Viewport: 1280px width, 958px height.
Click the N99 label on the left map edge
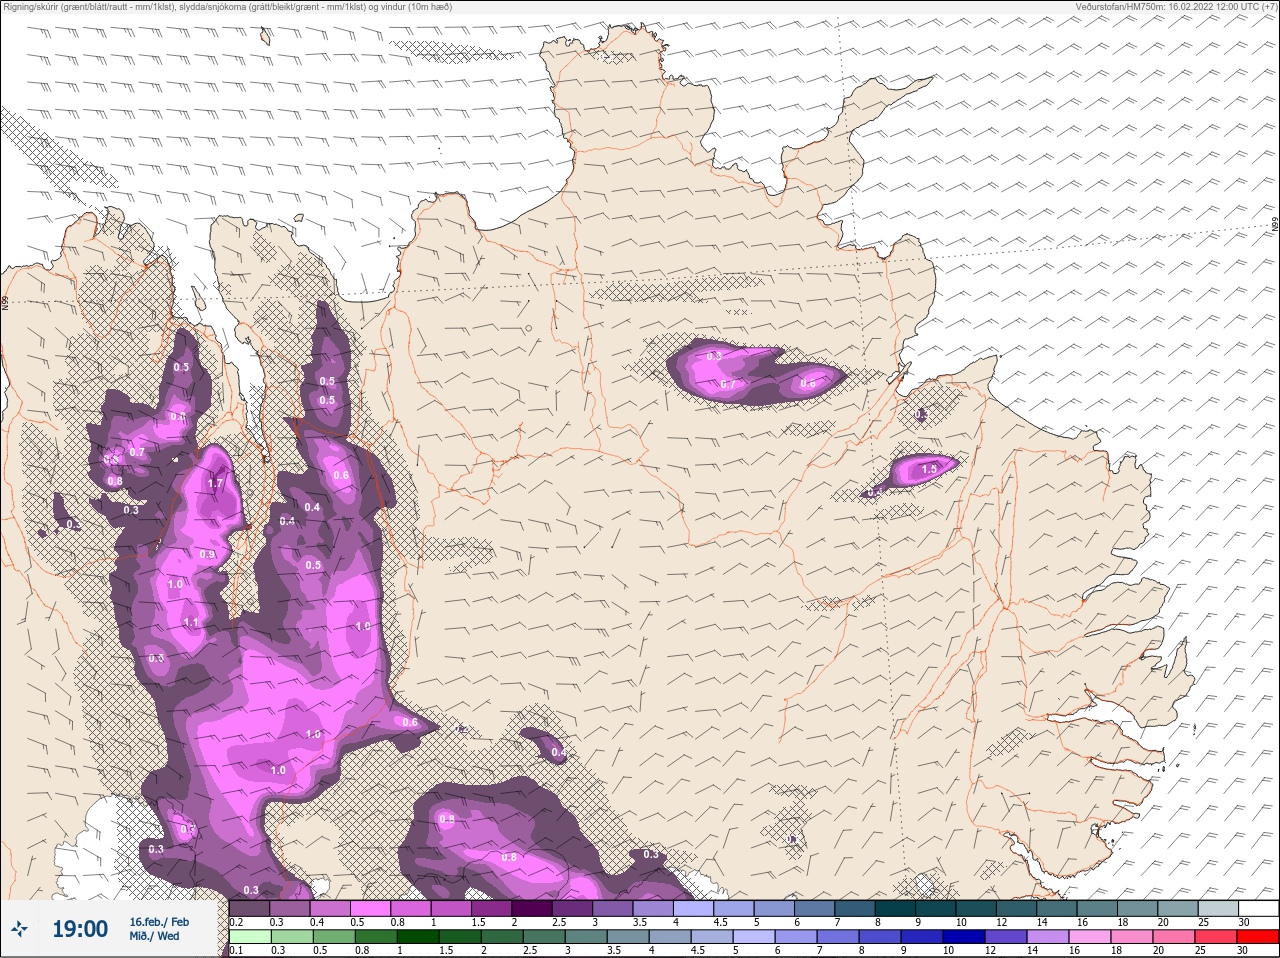tap(5, 301)
